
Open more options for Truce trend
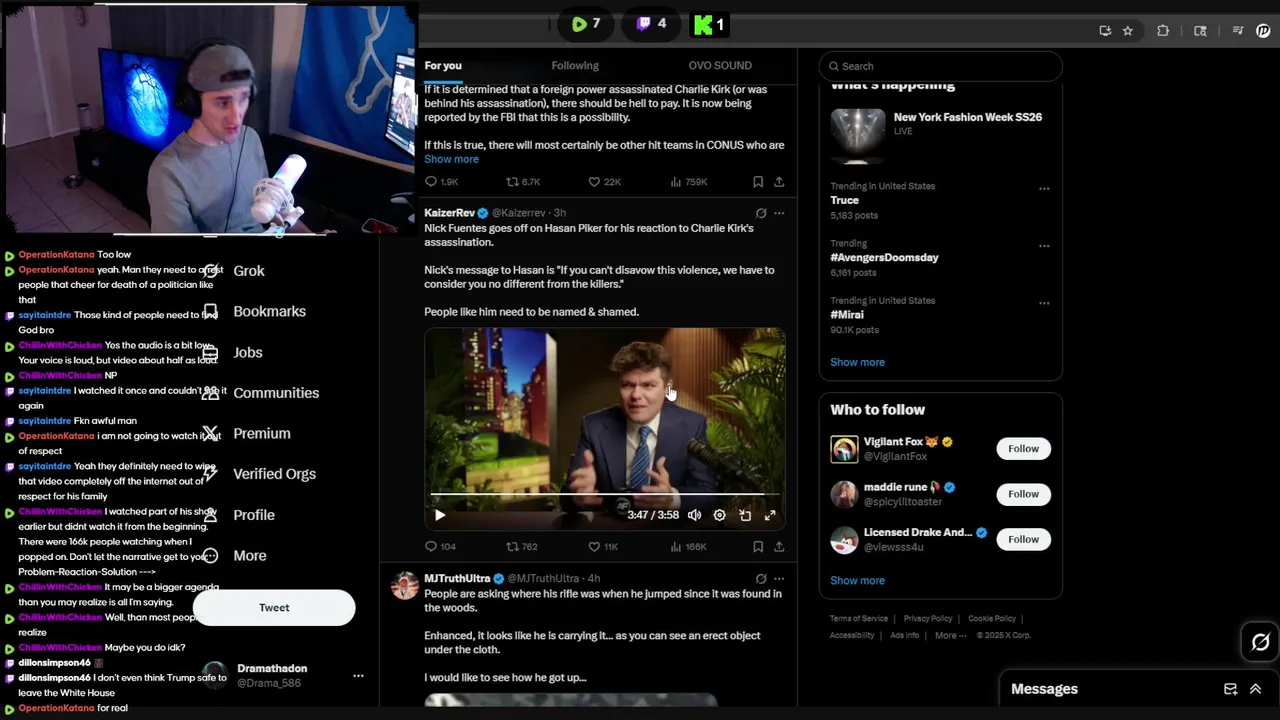[1044, 188]
